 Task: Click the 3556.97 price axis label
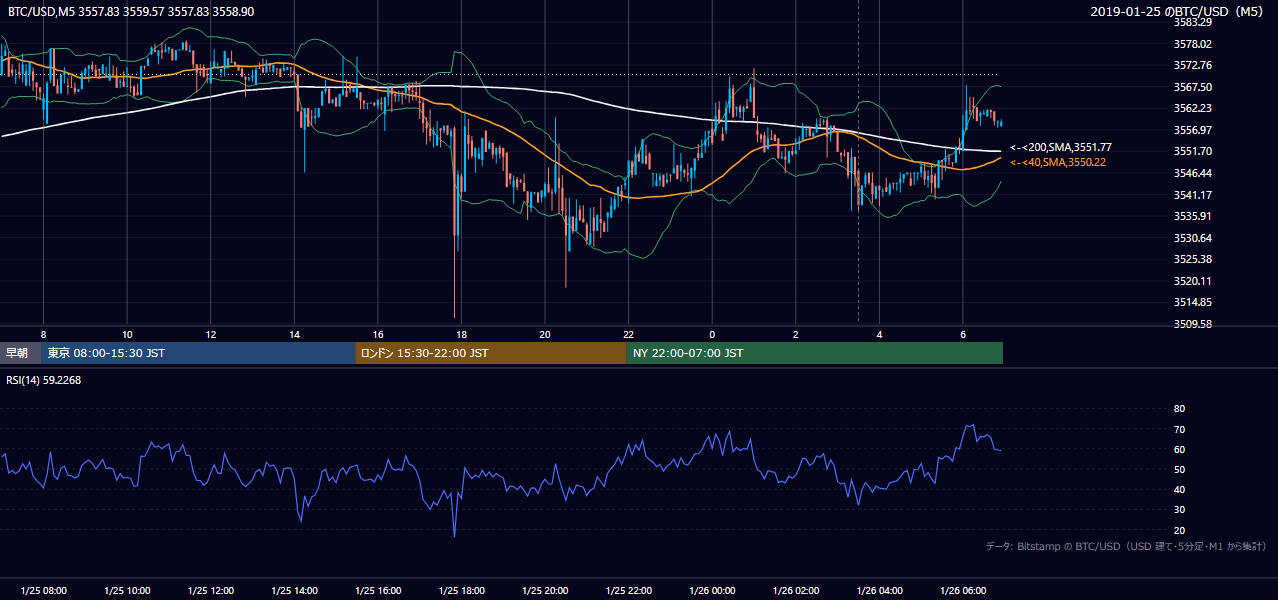[x=1194, y=130]
